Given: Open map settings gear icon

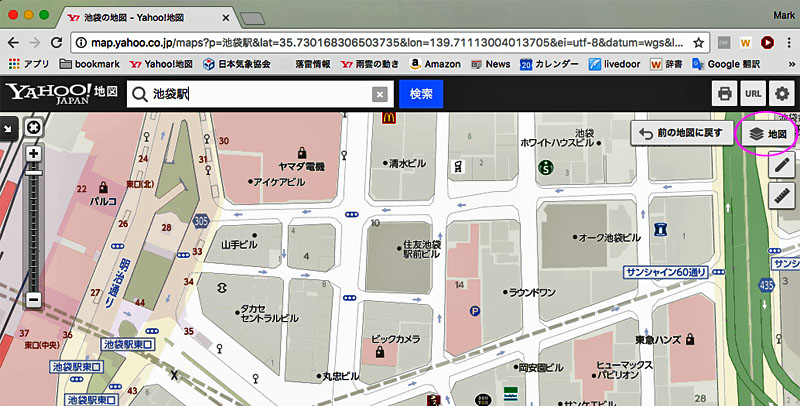Looking at the screenshot, I should pyautogui.click(x=782, y=94).
